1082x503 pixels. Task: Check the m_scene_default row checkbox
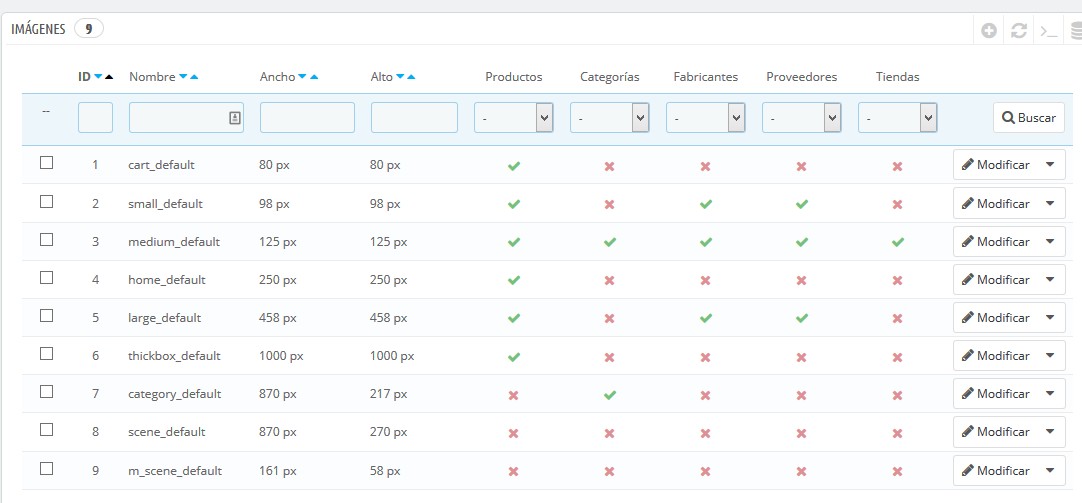(46, 468)
